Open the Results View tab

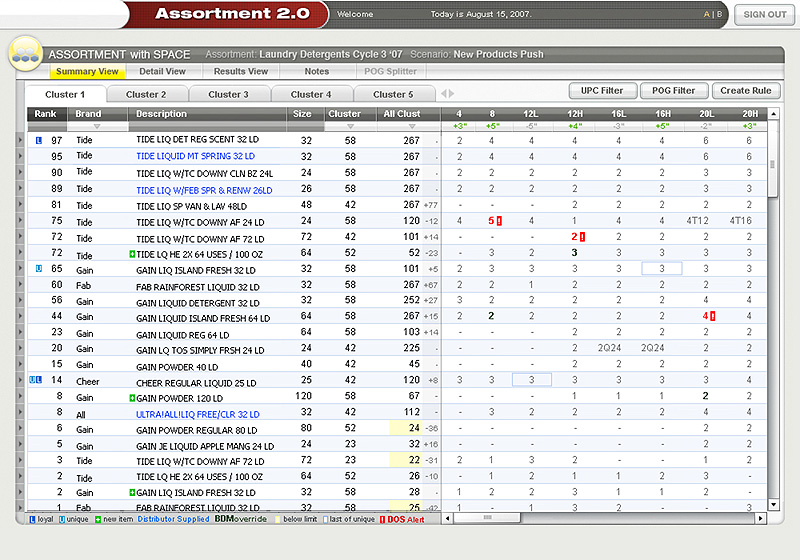241,71
